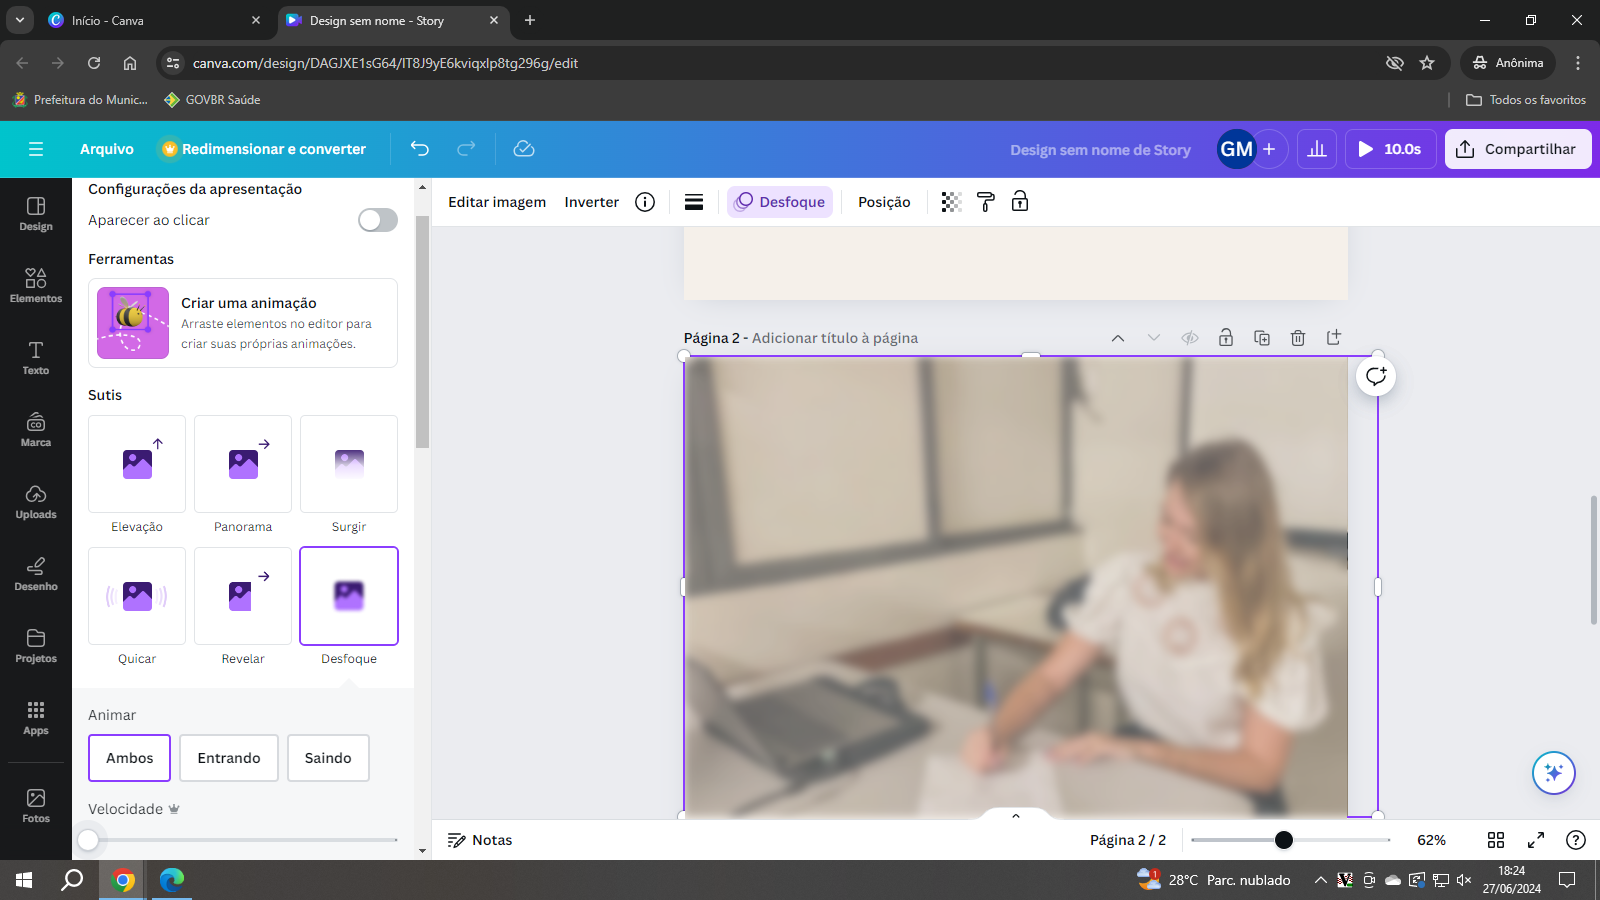
Task: Open the Elementos sidebar panel
Action: [36, 286]
